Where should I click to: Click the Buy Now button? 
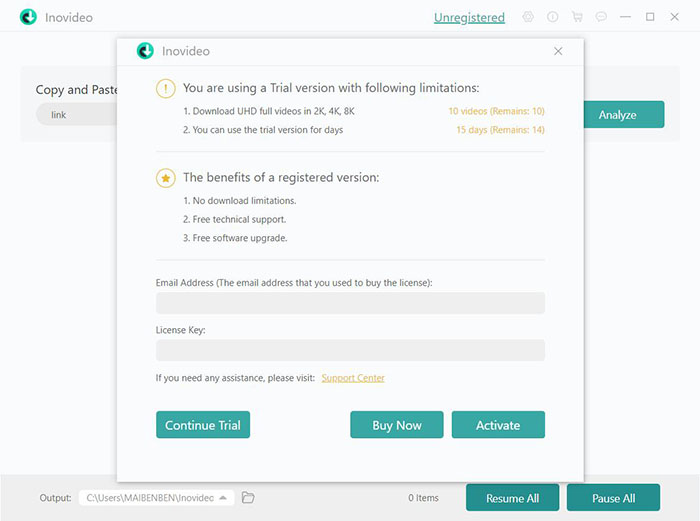tap(397, 425)
